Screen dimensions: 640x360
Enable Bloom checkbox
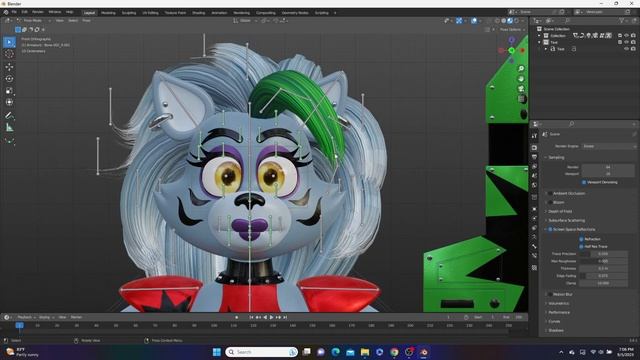(550, 202)
